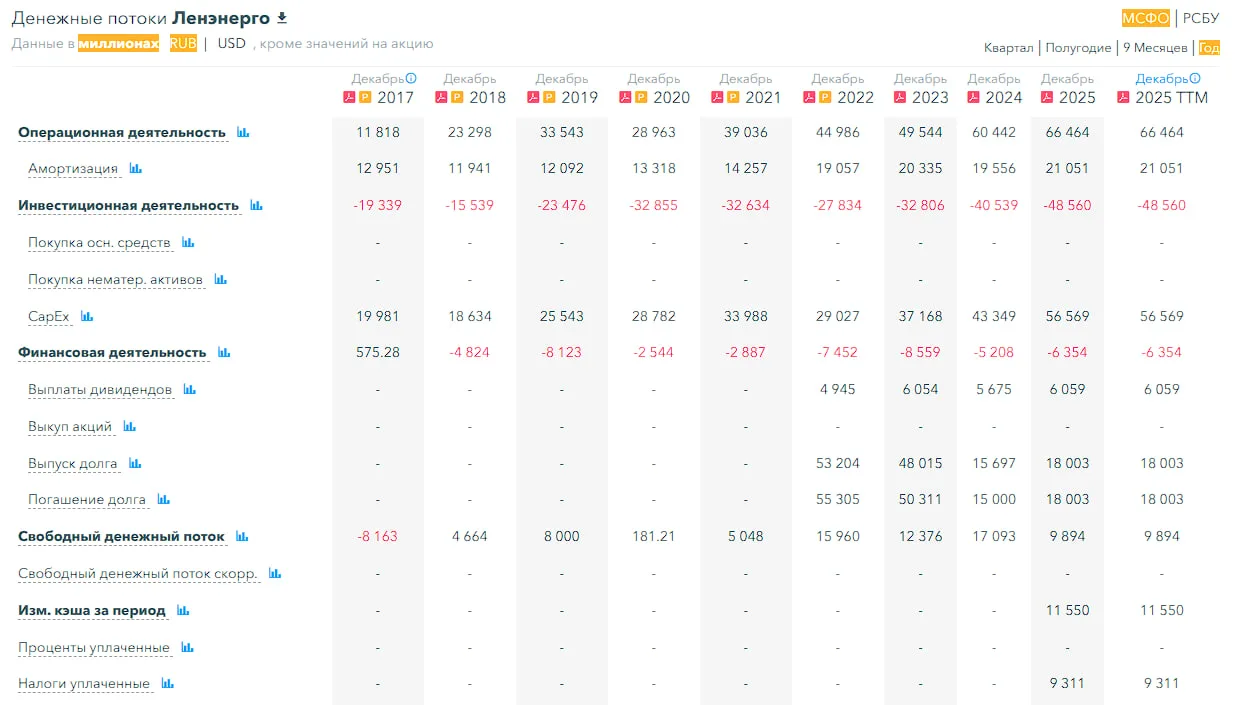This screenshot has height=705, width=1235.
Task: Click the Выплаты дивидендов row label
Action: tap(100, 389)
